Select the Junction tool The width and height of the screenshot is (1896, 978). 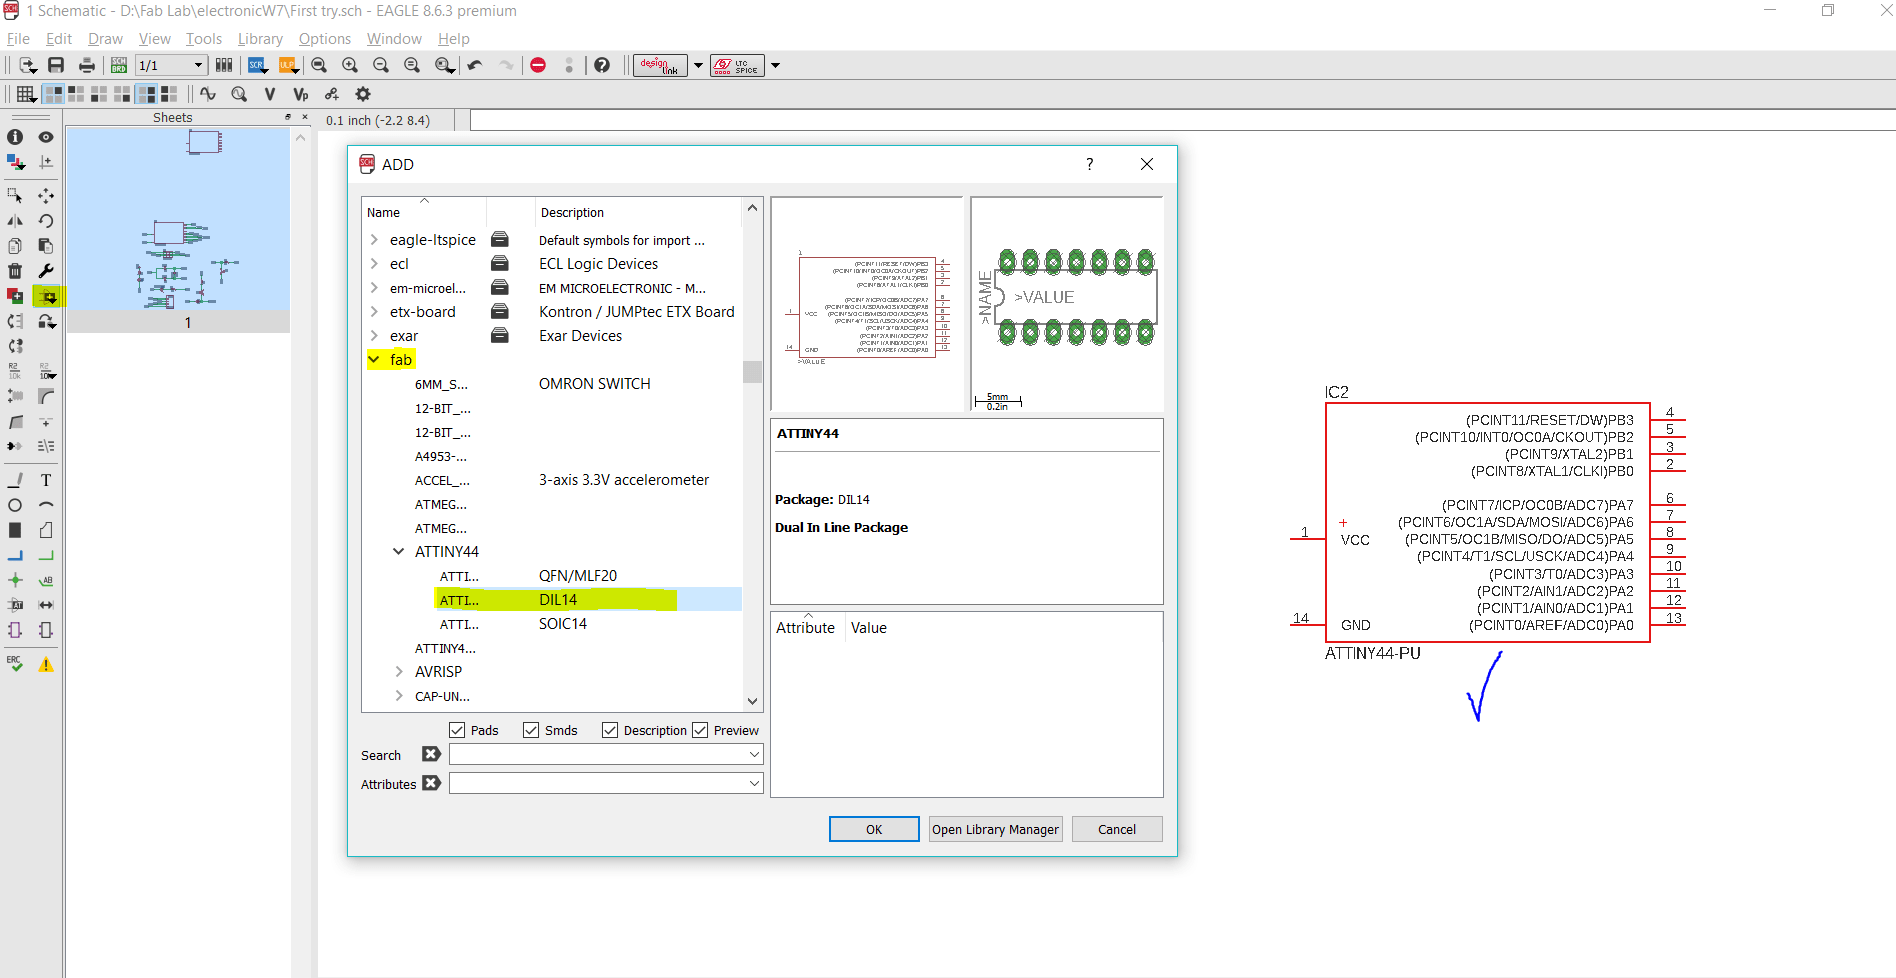click(x=15, y=580)
